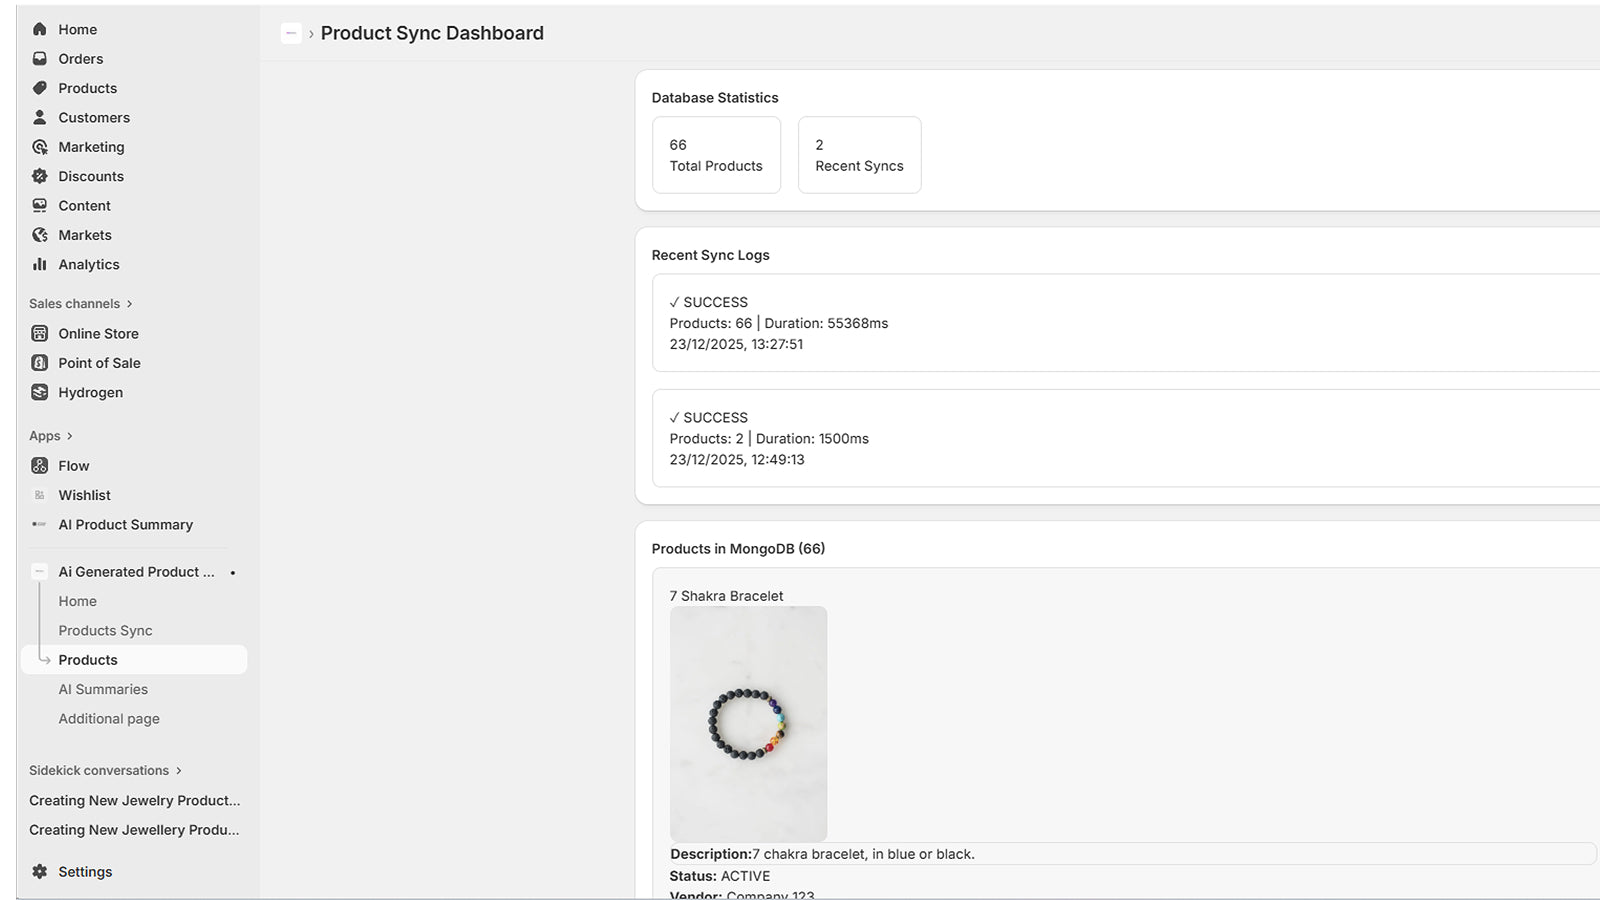Open Creating New Jewelry Product conversation
The image size is (1600, 900).
pyautogui.click(x=134, y=800)
